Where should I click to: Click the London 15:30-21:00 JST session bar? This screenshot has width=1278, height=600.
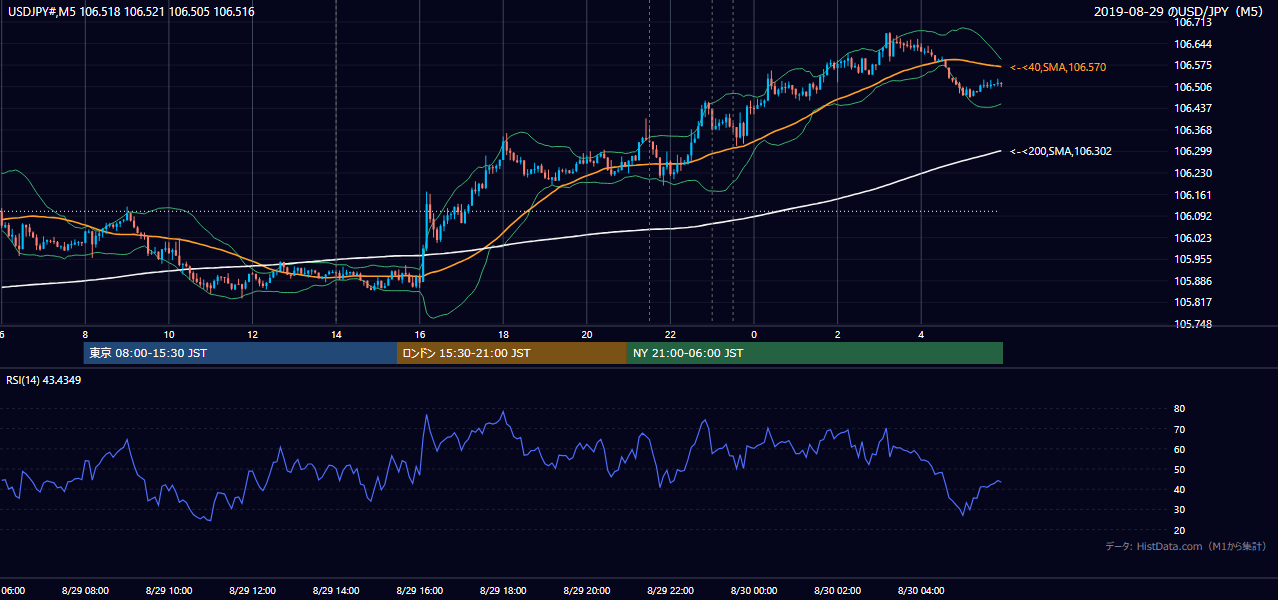tap(512, 353)
